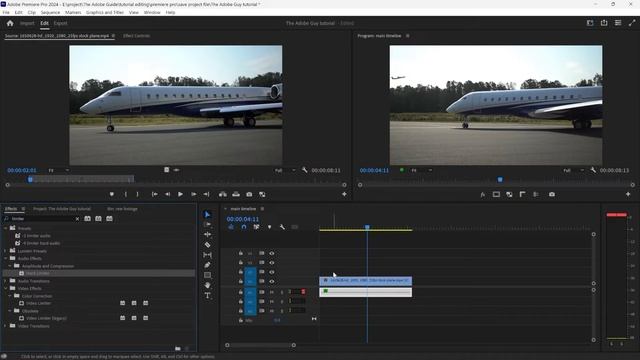
Task: Toggle insert sequences as nests option
Action: (231, 227)
